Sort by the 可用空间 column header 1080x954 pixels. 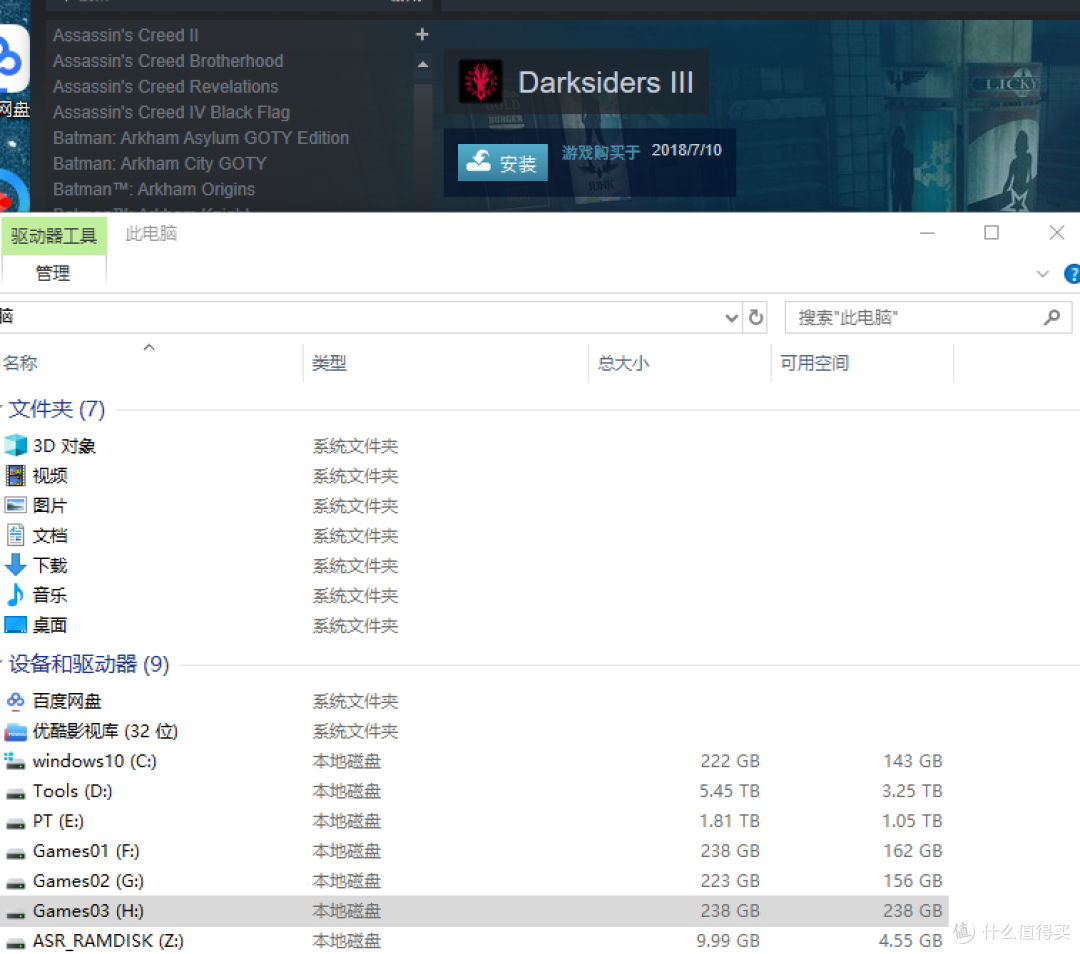[814, 362]
